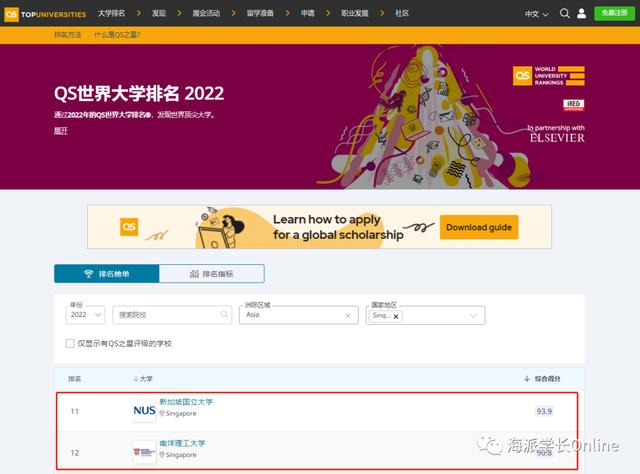The image size is (640, 474).
Task: Click the Nanyang Technological University logo
Action: (144, 452)
